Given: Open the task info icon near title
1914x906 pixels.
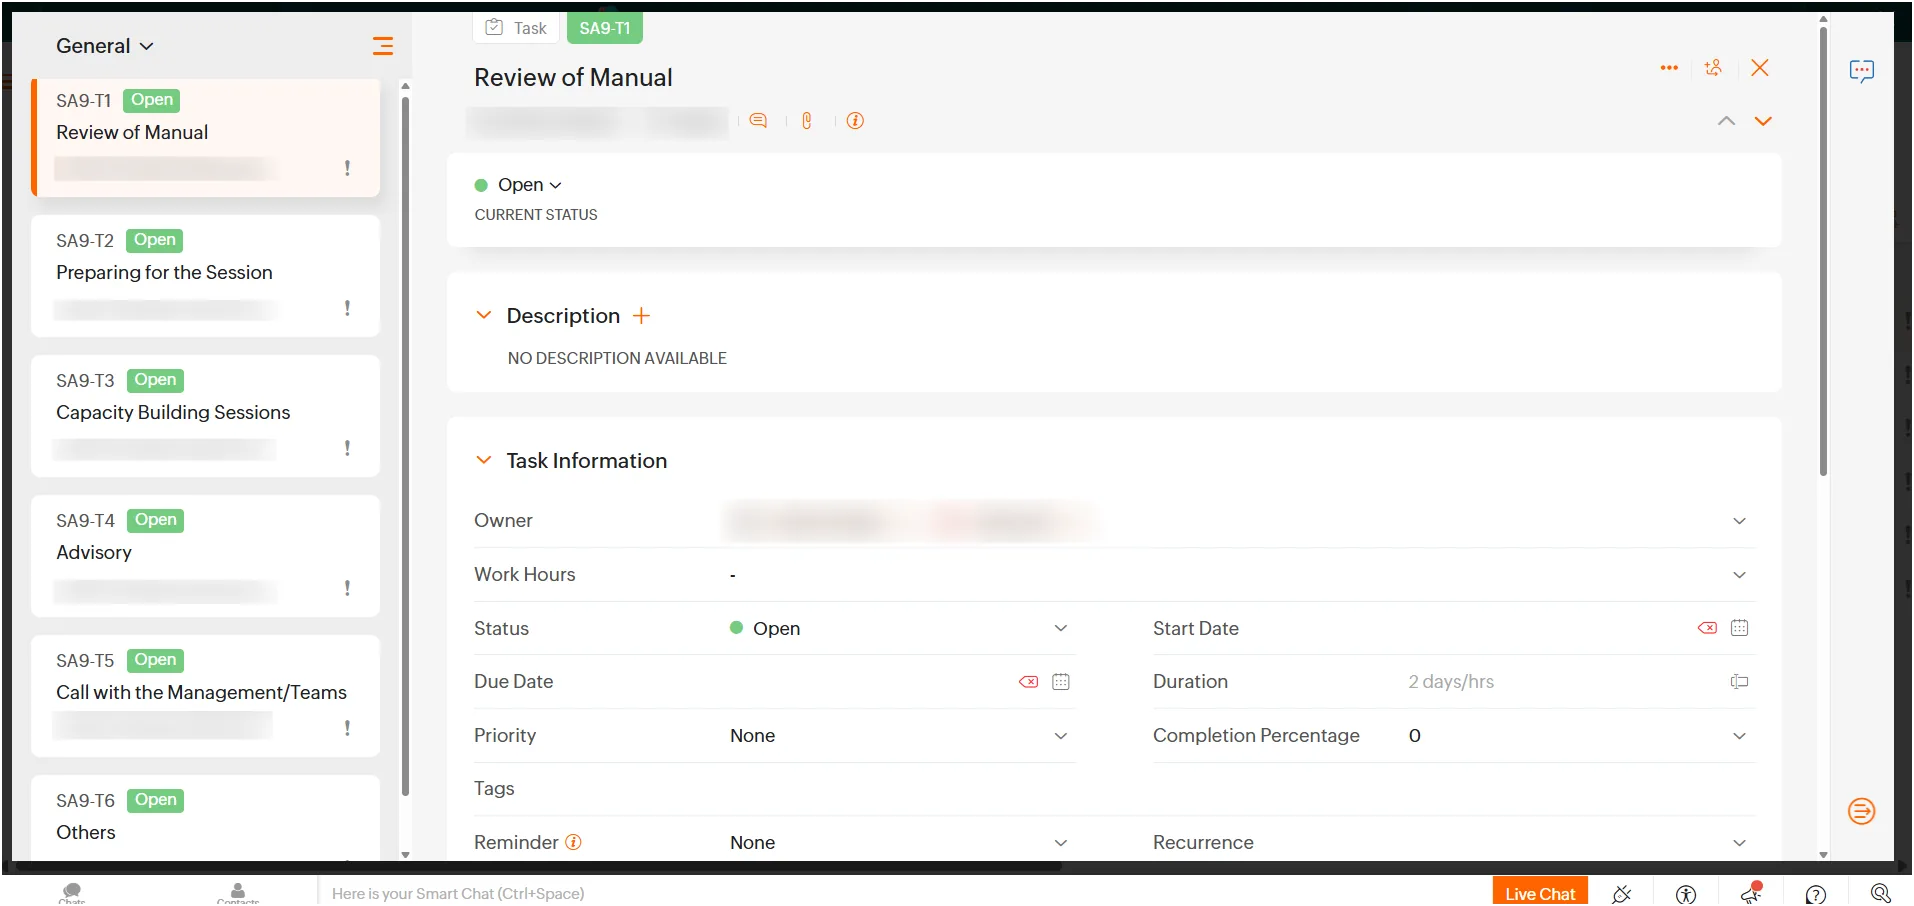Looking at the screenshot, I should (x=855, y=121).
